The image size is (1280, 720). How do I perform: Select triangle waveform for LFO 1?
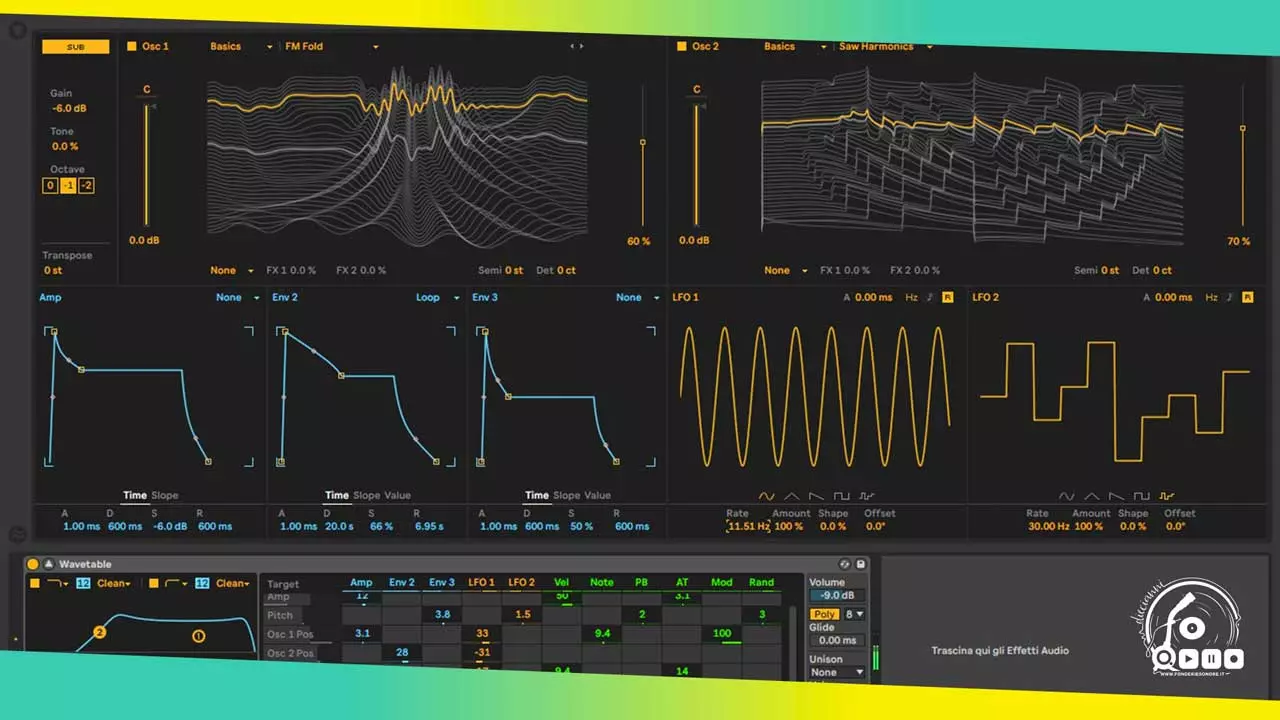coord(792,496)
